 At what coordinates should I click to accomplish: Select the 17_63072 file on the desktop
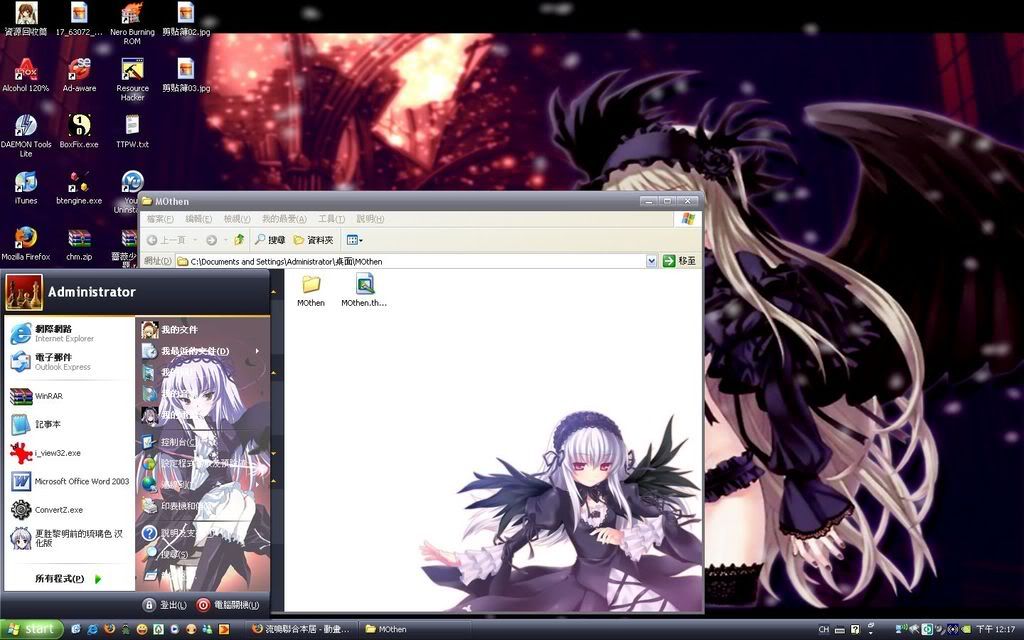point(79,19)
